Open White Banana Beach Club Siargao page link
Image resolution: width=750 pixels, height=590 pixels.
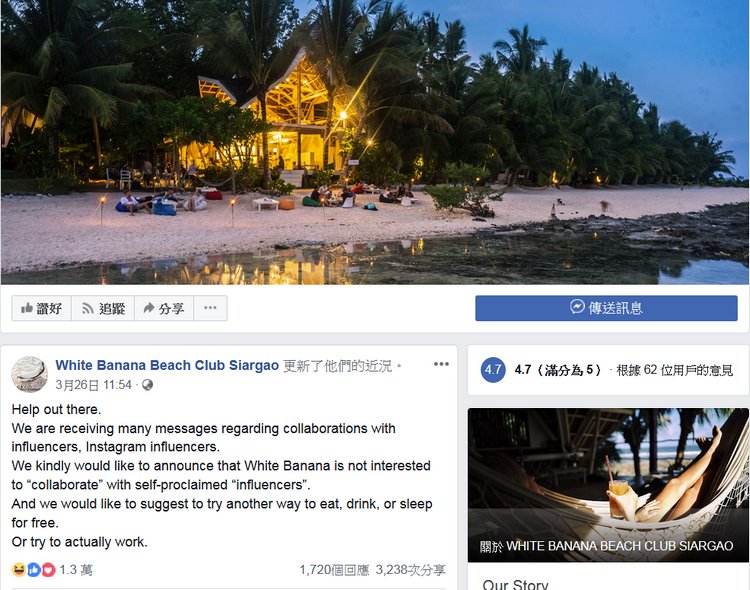coord(167,365)
